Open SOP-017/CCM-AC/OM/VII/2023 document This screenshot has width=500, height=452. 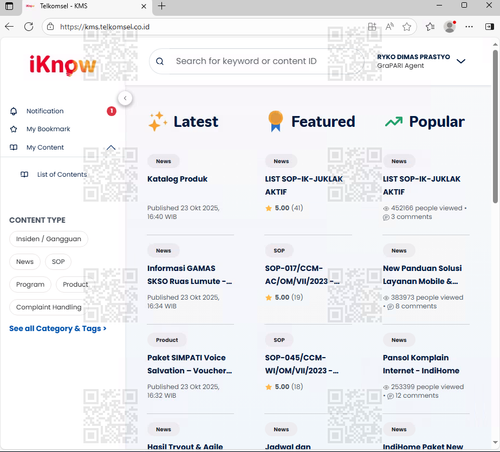[x=302, y=275]
